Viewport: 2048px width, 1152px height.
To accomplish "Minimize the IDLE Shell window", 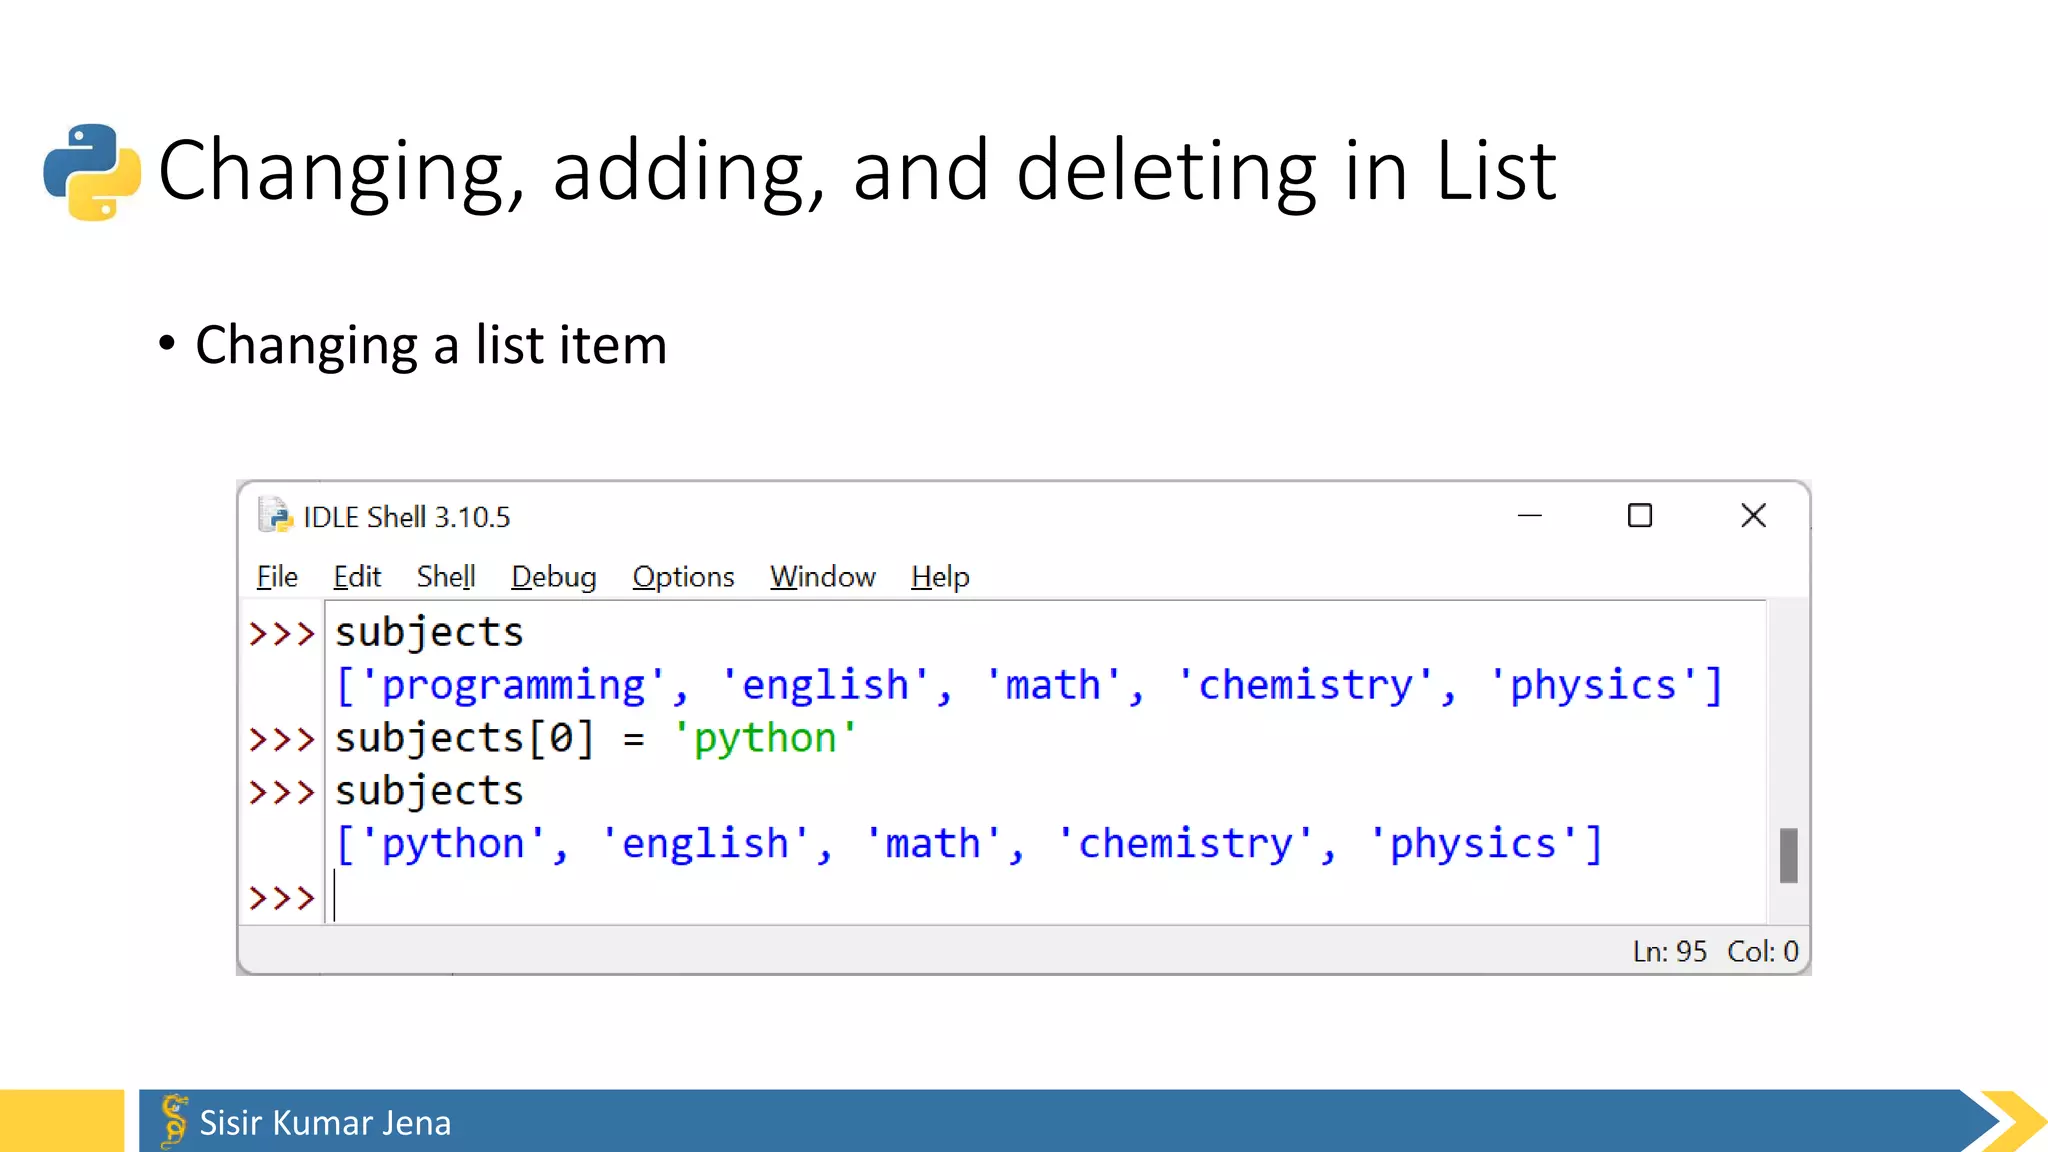I will point(1530,516).
